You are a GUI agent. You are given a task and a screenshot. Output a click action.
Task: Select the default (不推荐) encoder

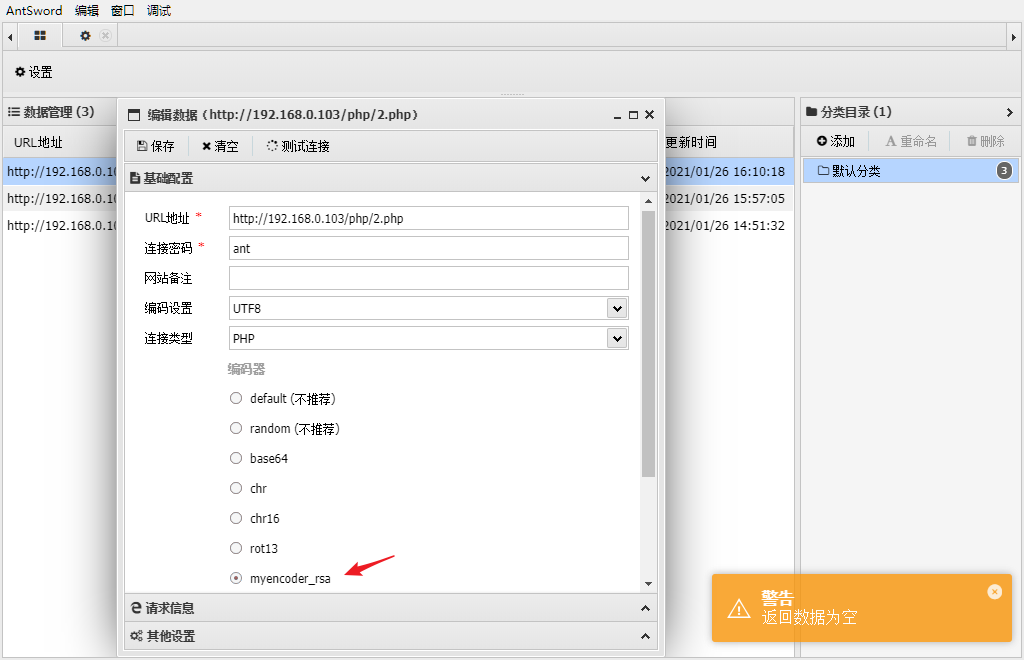[x=236, y=398]
